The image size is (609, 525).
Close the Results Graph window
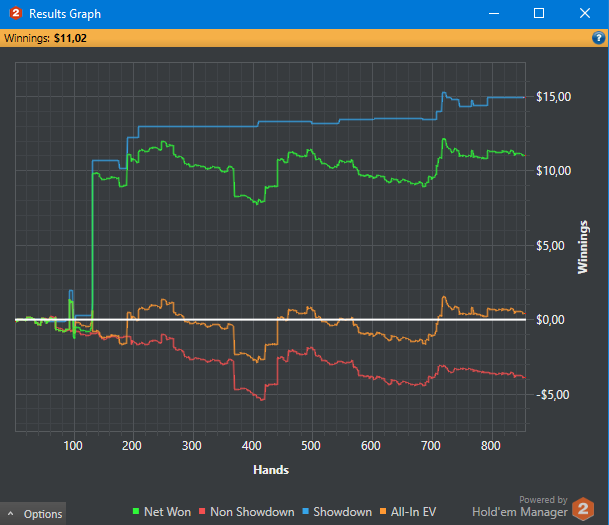tap(585, 14)
